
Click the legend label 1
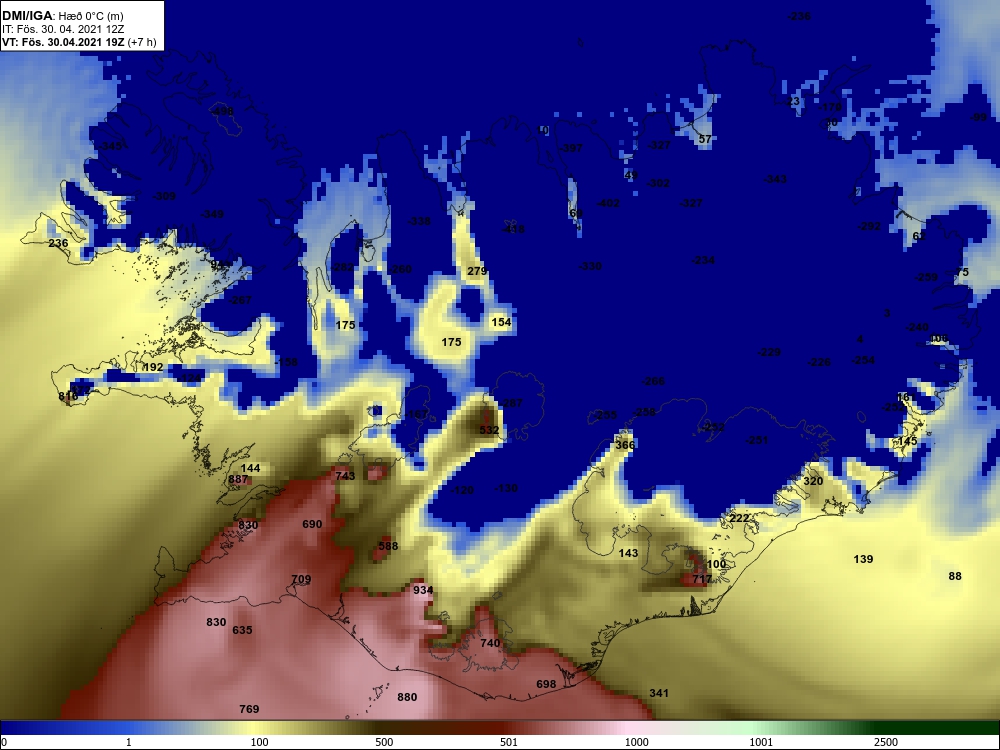pyautogui.click(x=128, y=742)
